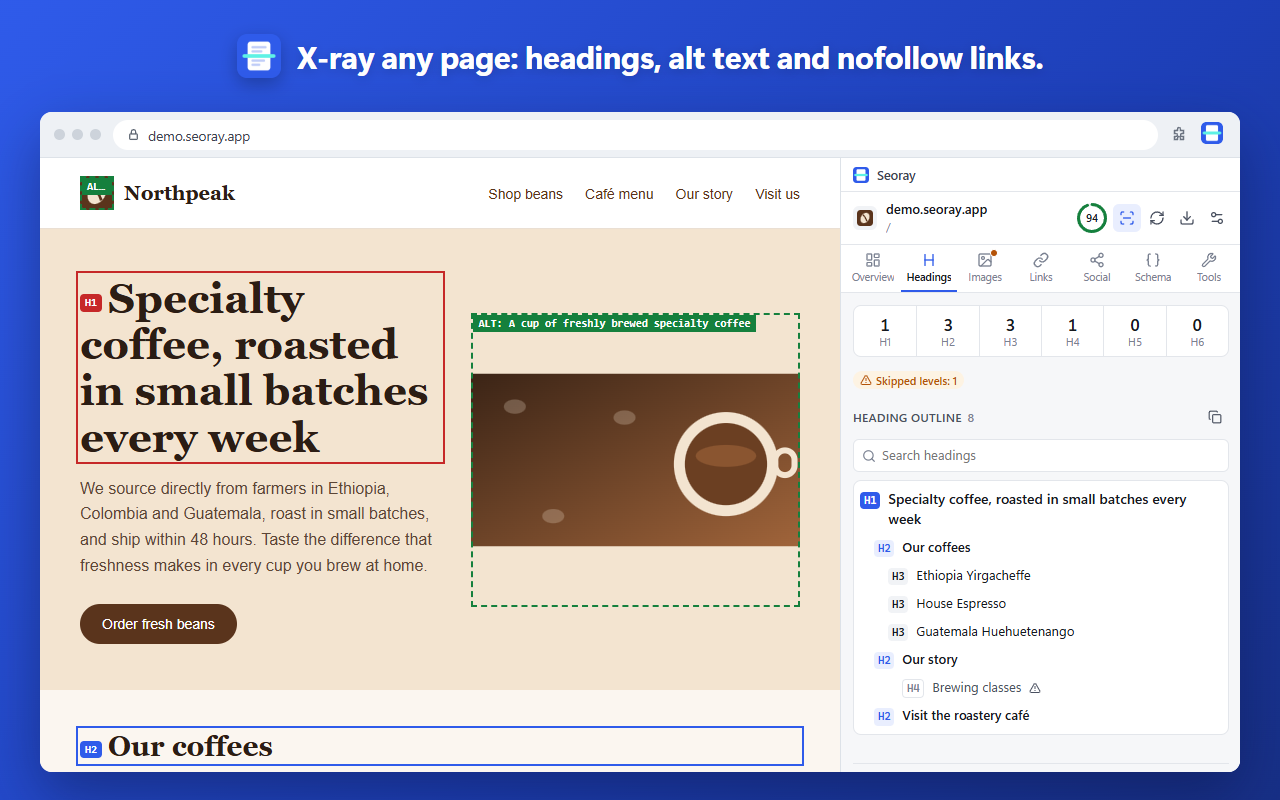View the SEO score 94 ring
This screenshot has height=800, width=1280.
point(1092,218)
